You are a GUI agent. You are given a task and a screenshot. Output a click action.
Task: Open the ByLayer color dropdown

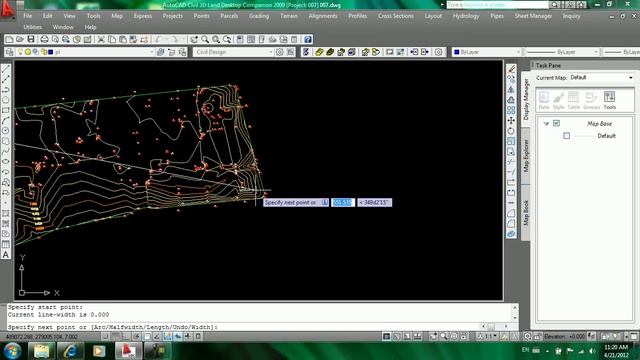pos(518,52)
